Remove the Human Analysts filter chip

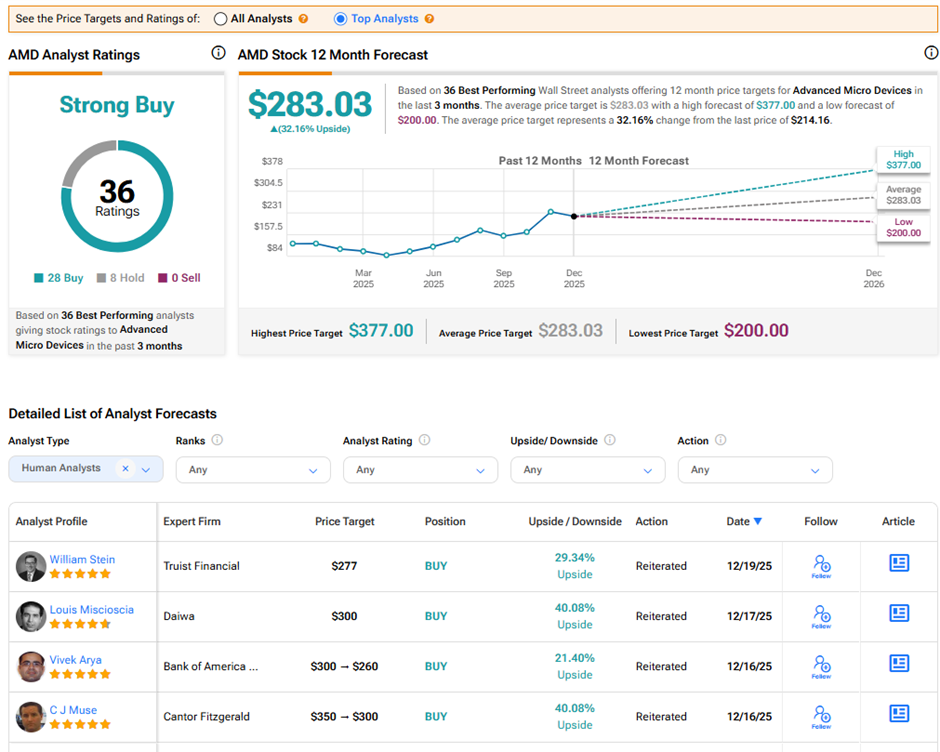tap(125, 468)
